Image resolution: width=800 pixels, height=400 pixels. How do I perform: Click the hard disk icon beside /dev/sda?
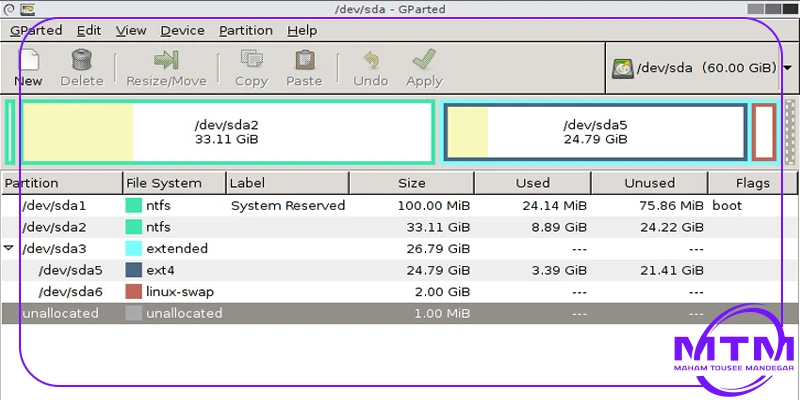623,68
